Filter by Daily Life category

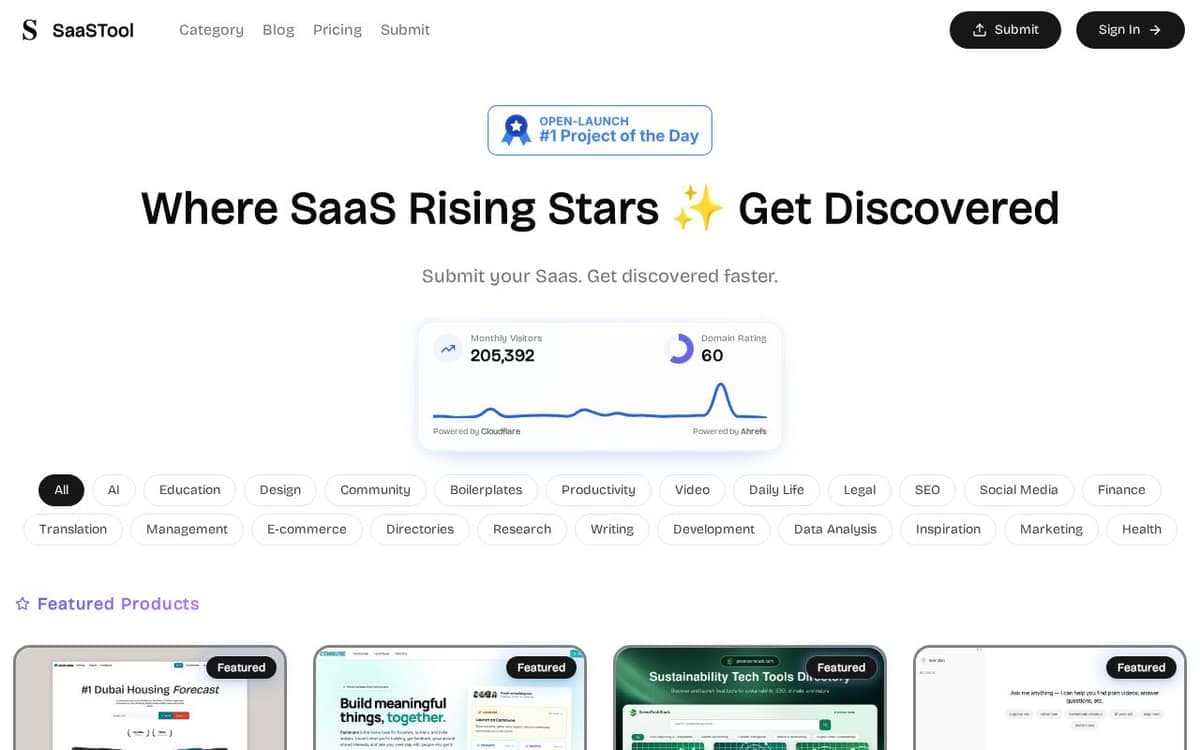pos(776,490)
